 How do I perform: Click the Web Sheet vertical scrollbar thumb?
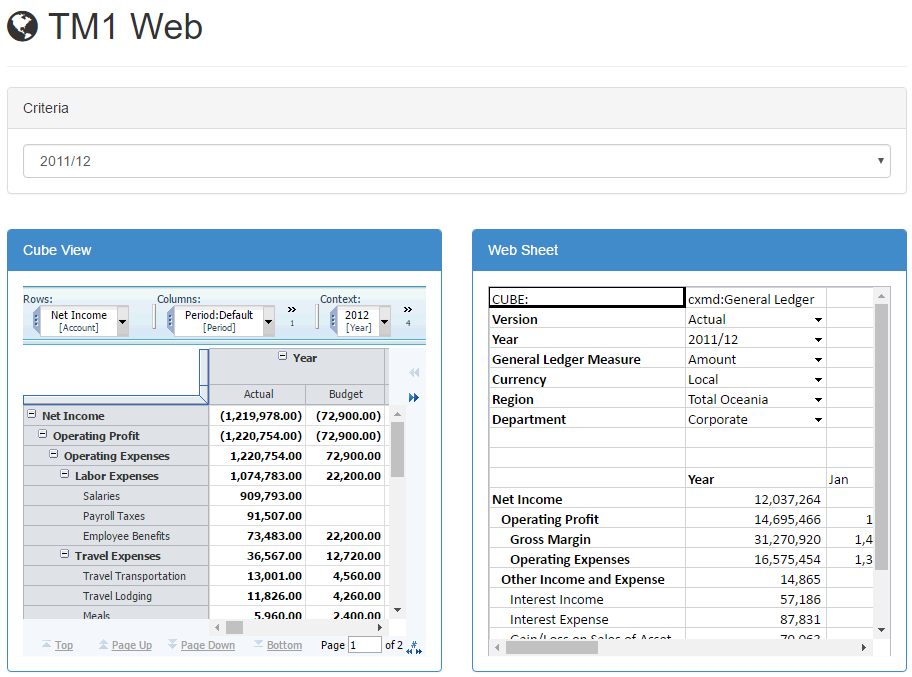coord(881,436)
